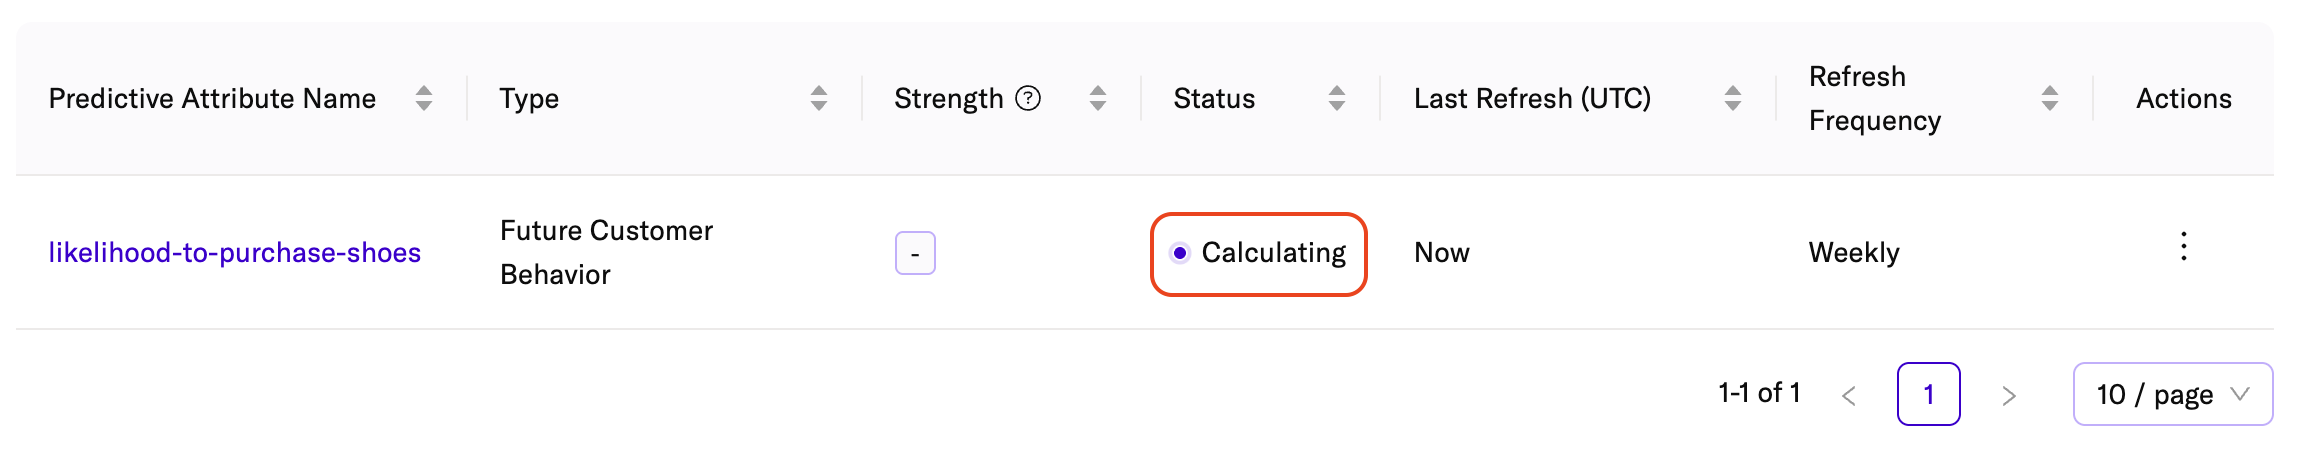This screenshot has width=2304, height=470.
Task: Sort the Status column
Action: click(1337, 98)
